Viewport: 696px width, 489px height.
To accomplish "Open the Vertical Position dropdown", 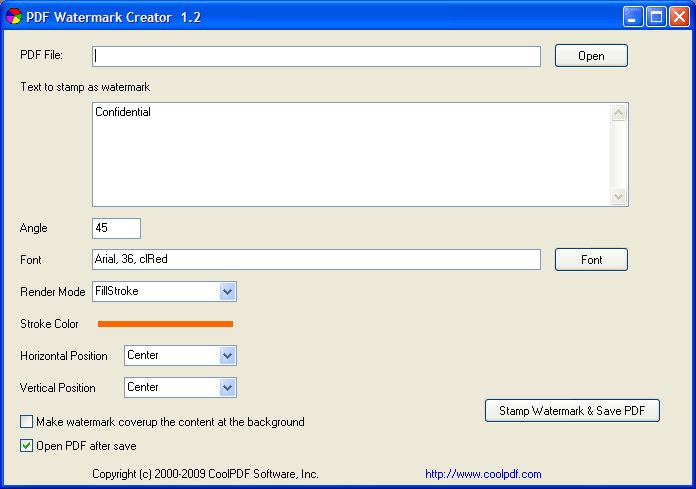I will tap(227, 388).
